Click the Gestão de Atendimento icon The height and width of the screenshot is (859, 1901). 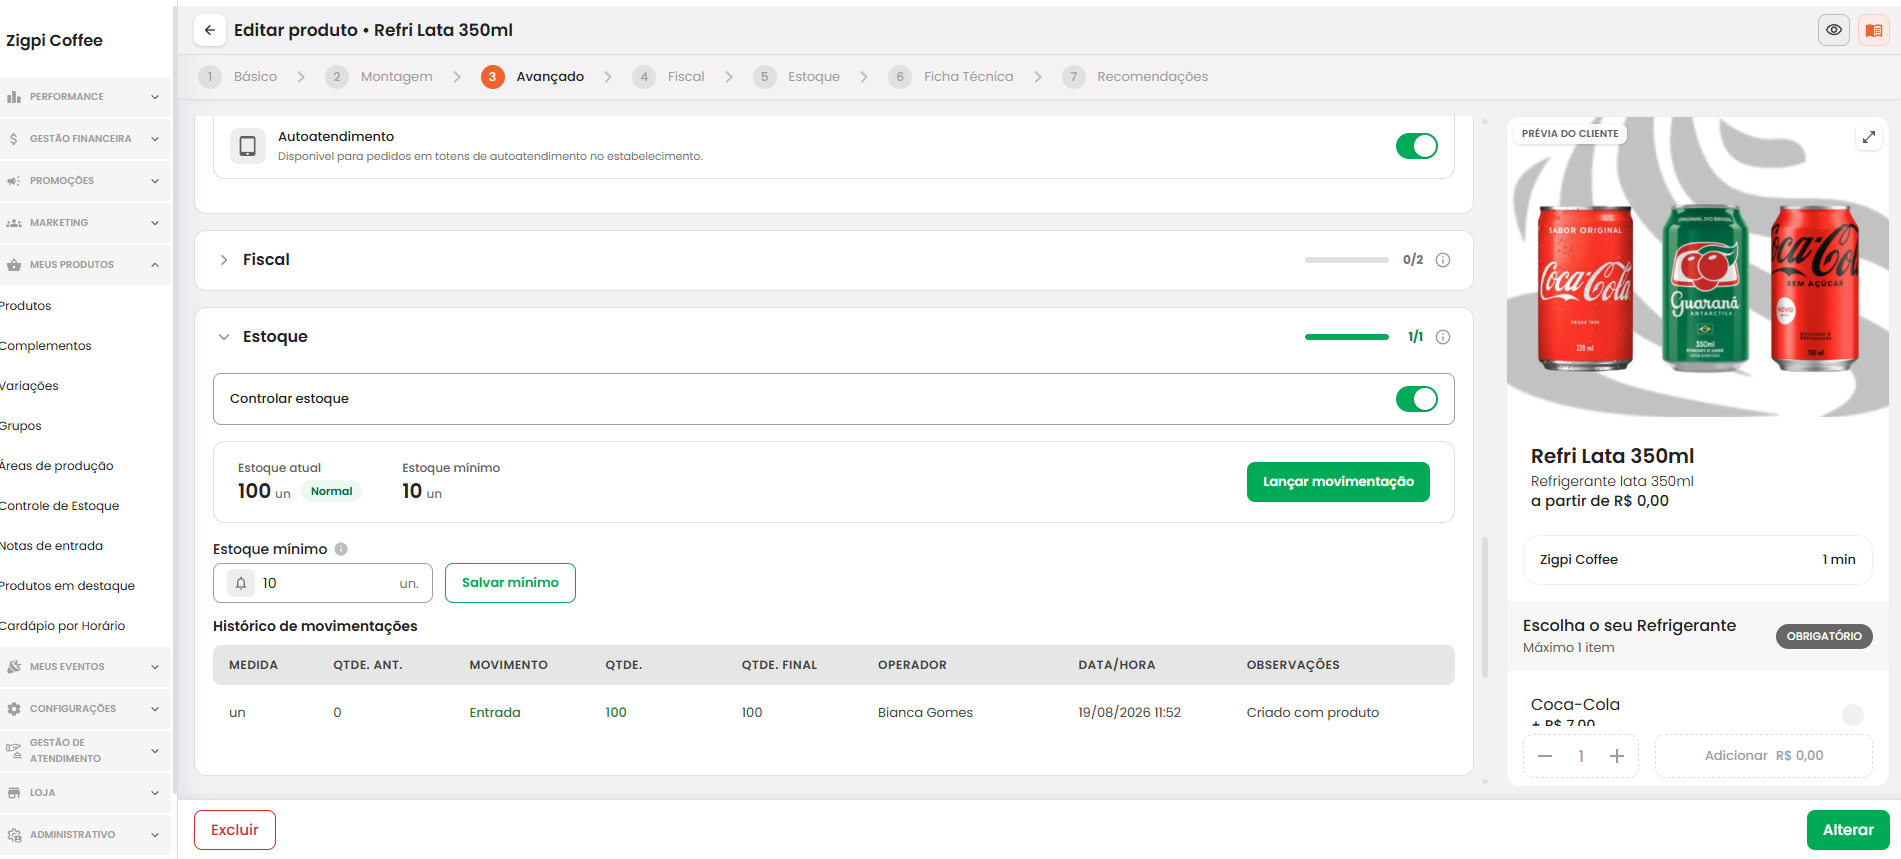tap(14, 751)
